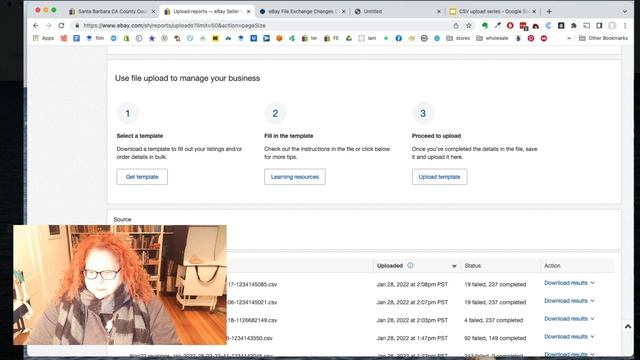Open the Chrome profile avatar
Image resolution: width=640 pixels, height=360 pixels.
click(x=612, y=25)
